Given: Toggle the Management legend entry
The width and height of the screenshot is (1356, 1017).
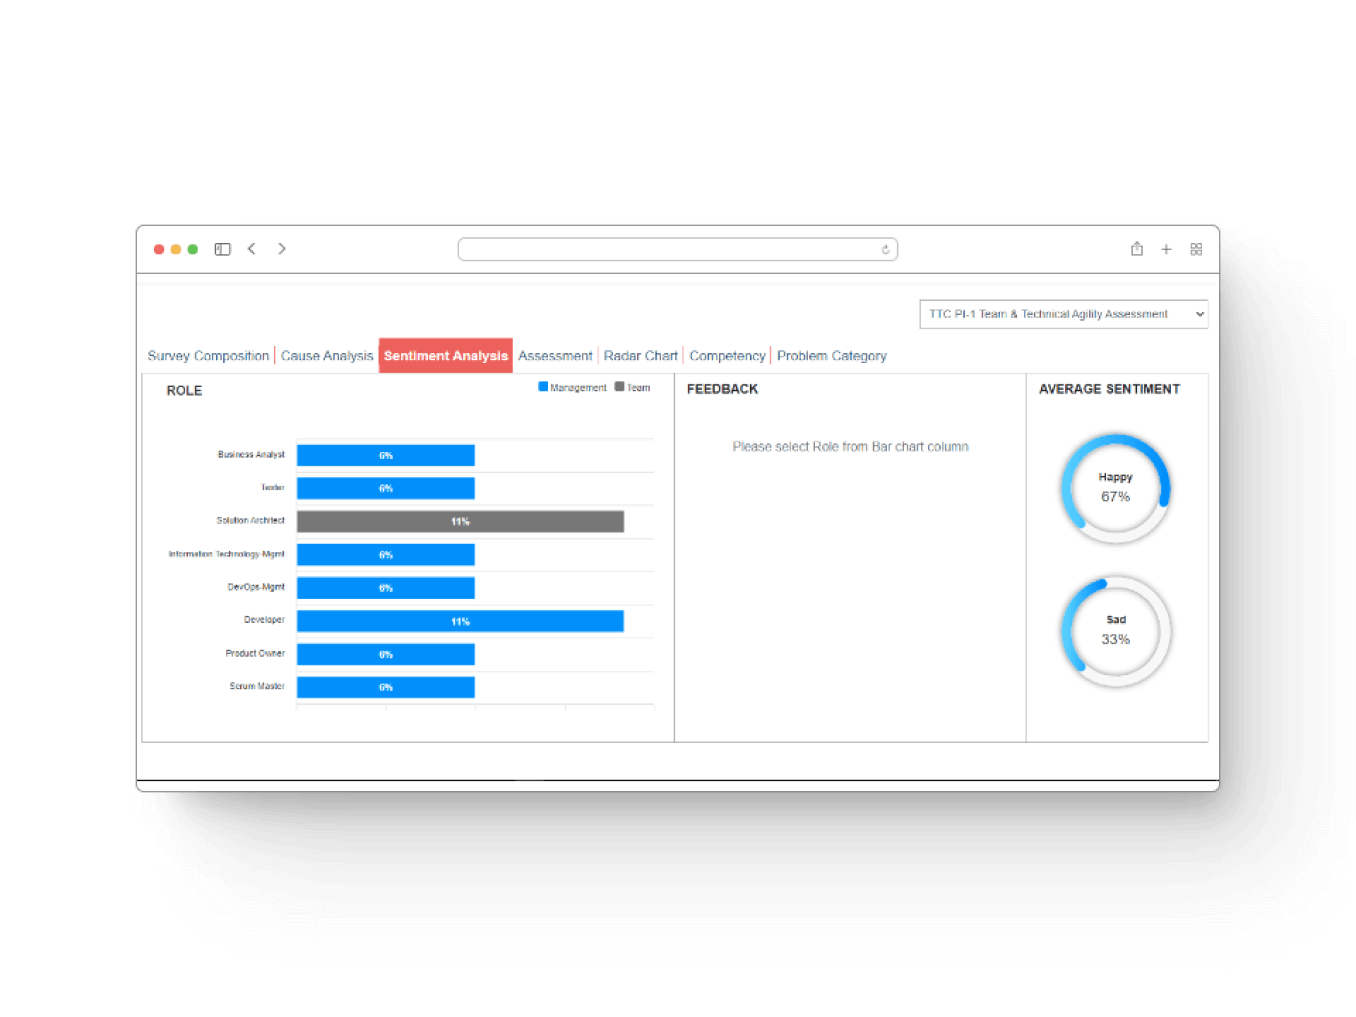Looking at the screenshot, I should click(573, 387).
